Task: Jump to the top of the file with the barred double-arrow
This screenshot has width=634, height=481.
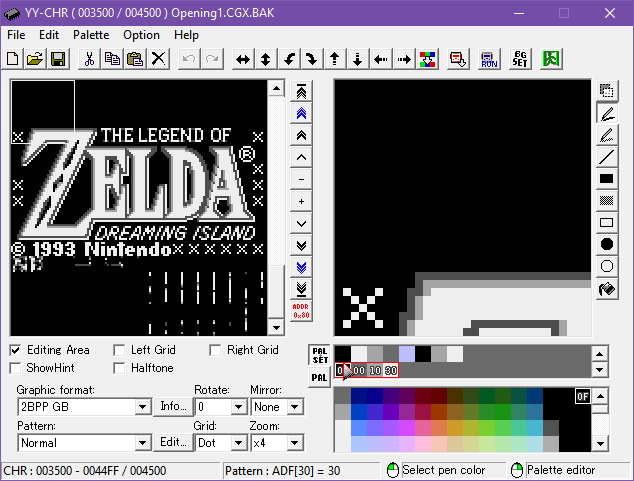Action: click(301, 91)
